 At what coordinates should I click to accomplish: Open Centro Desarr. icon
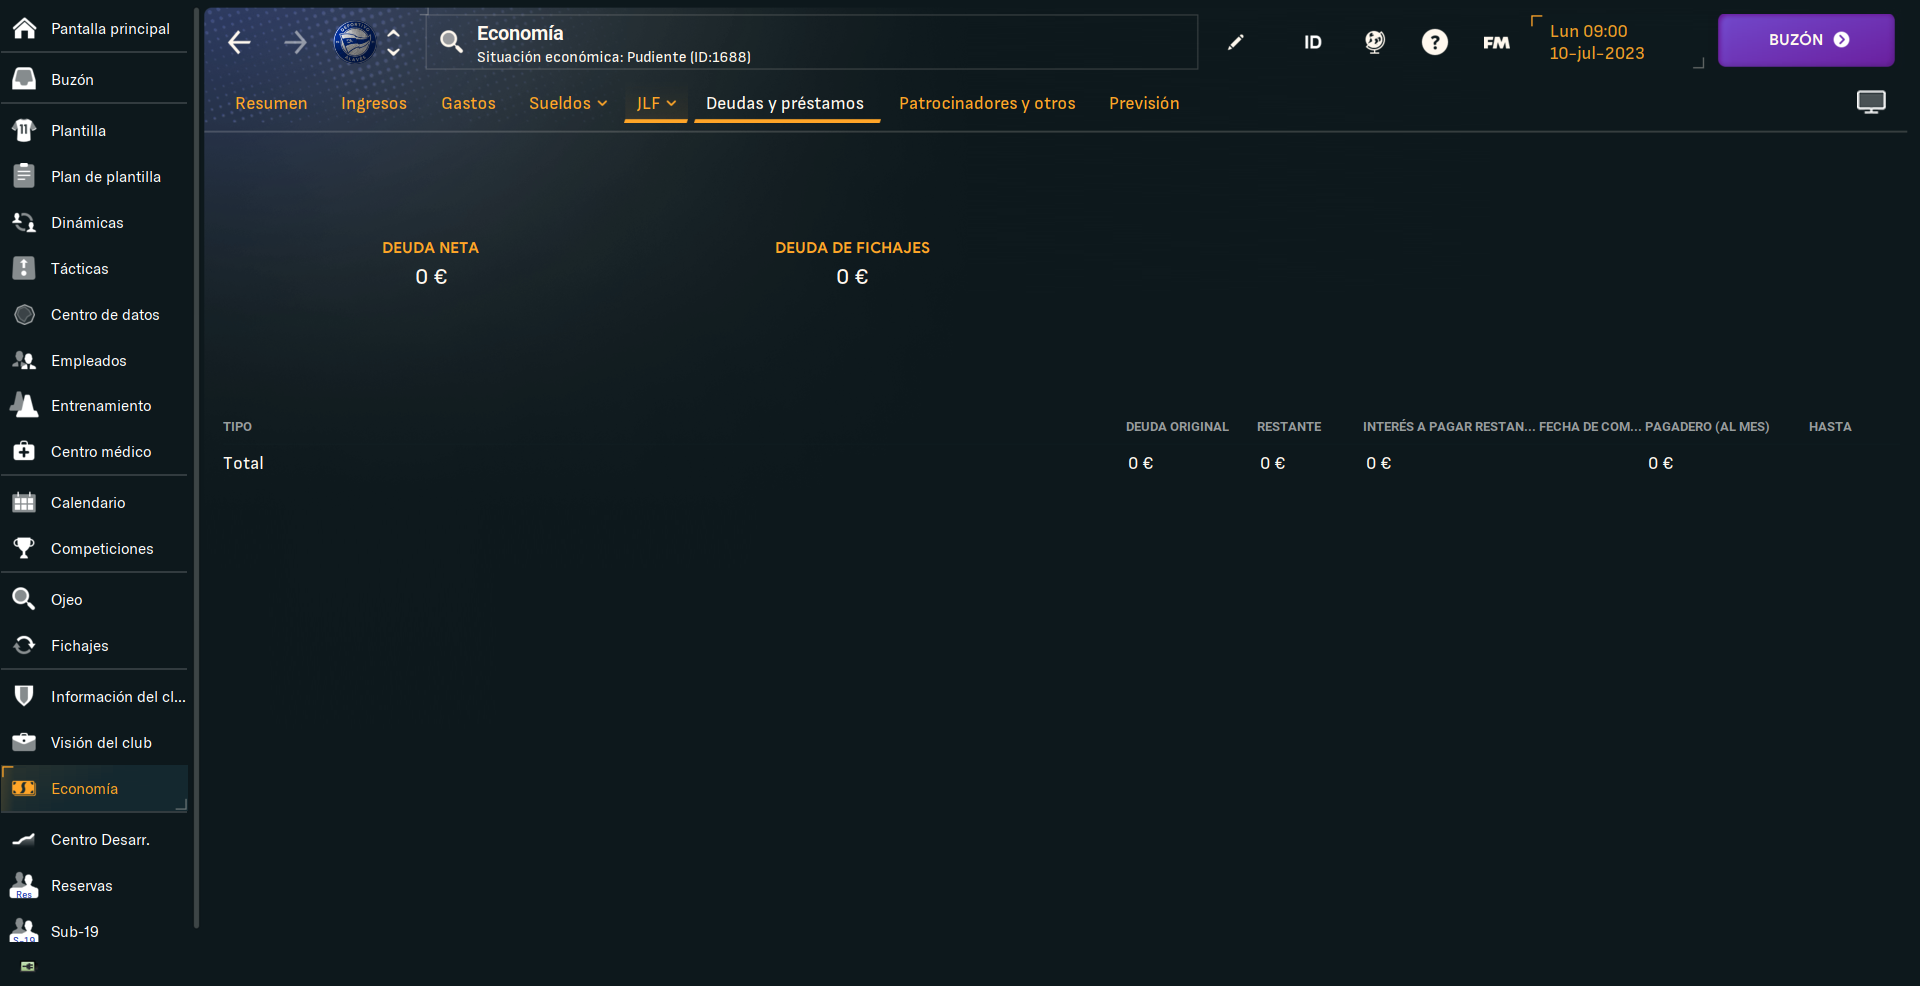point(24,839)
